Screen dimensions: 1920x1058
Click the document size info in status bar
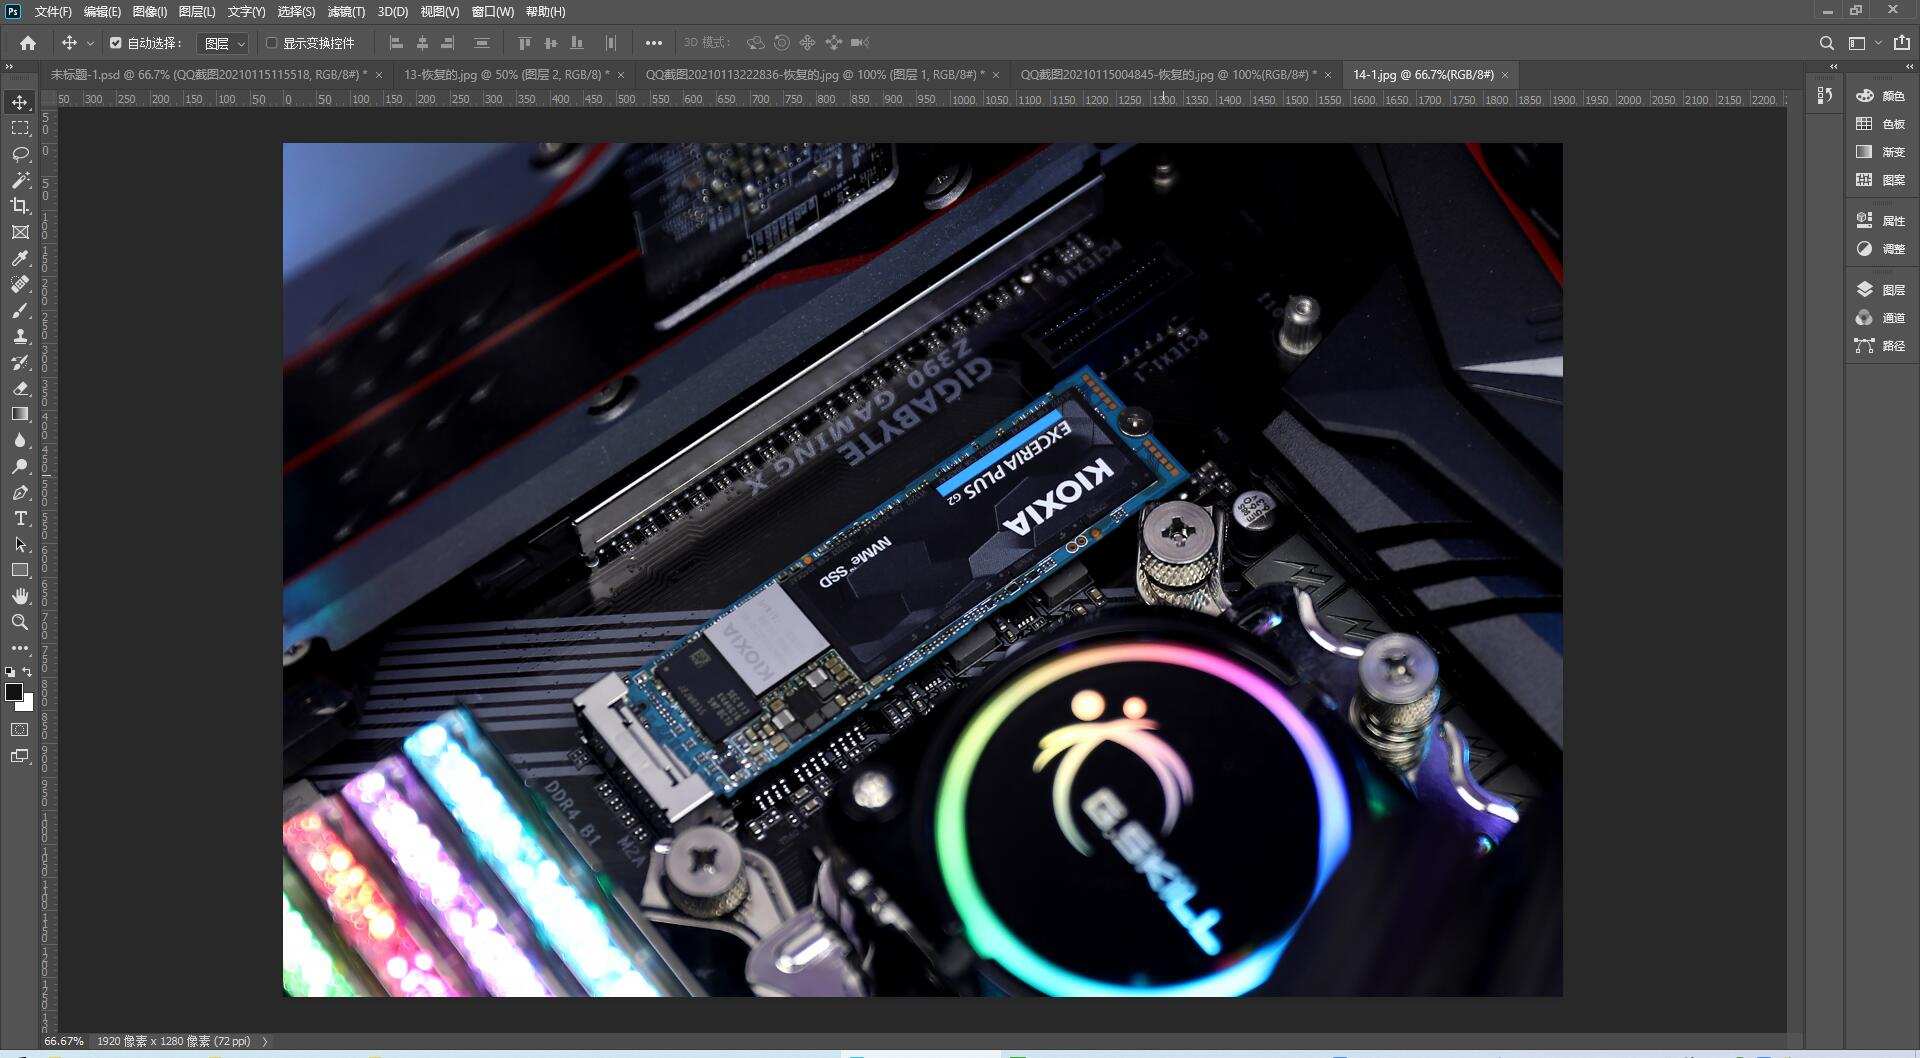174,1041
